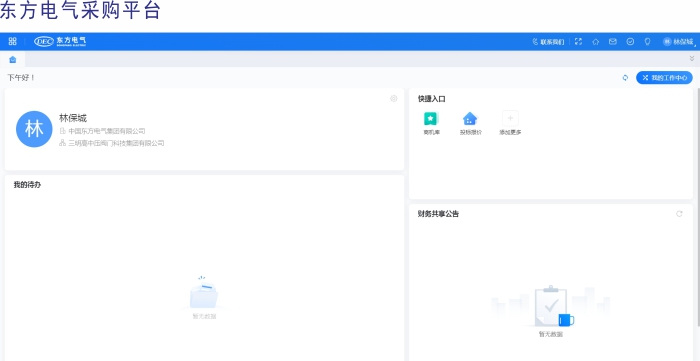Click the empty folder illustration in 我的待办
700x361 pixels.
click(x=204, y=293)
